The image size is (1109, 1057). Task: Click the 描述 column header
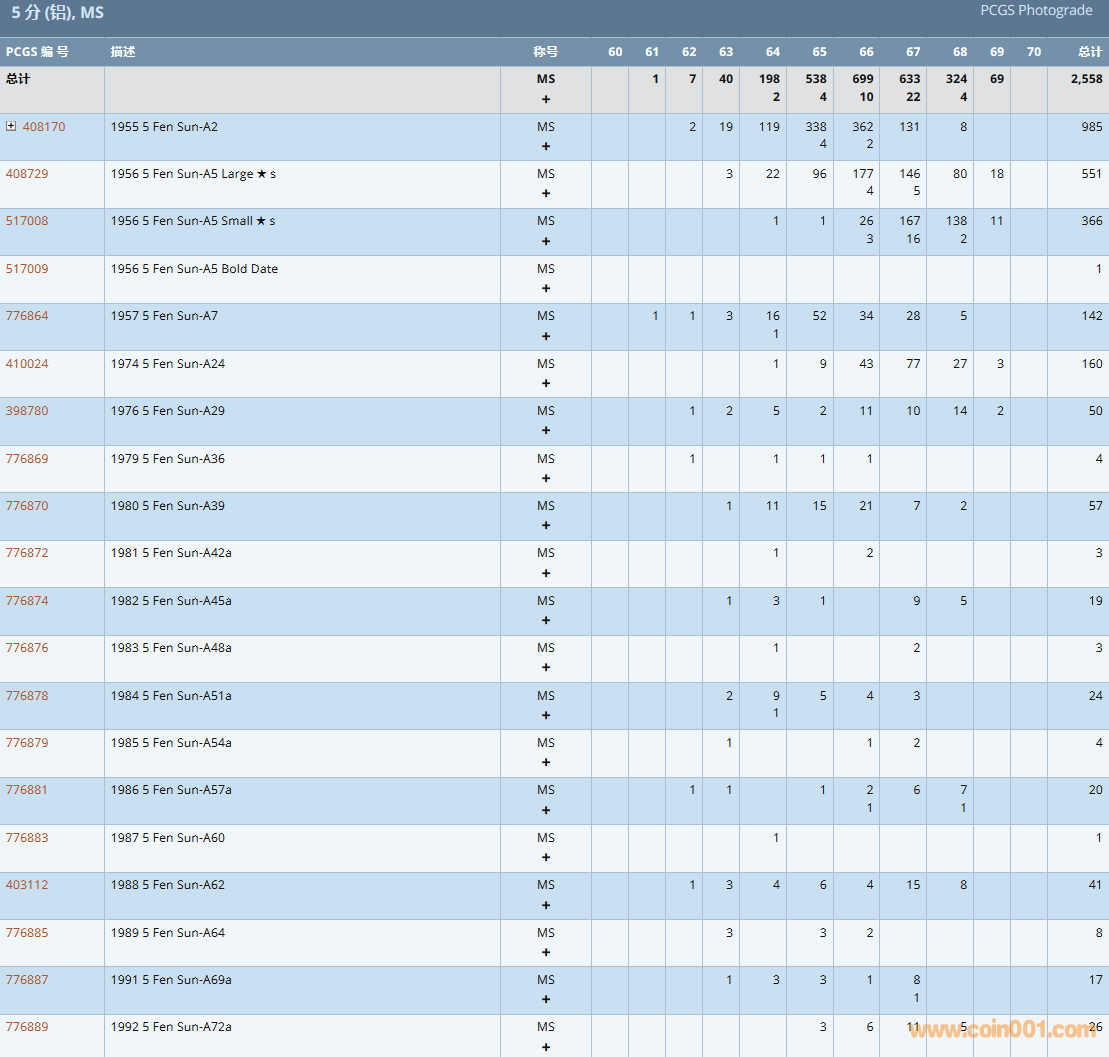[123, 52]
